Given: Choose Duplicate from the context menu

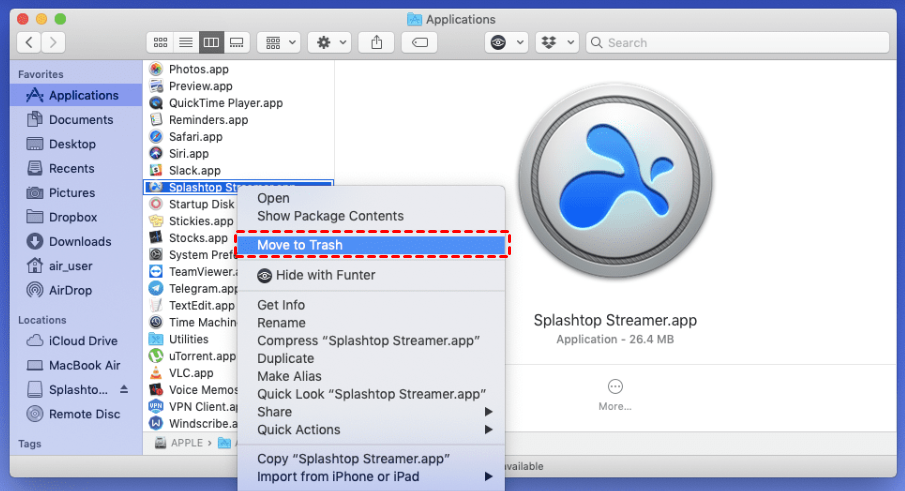Looking at the screenshot, I should point(371,358).
